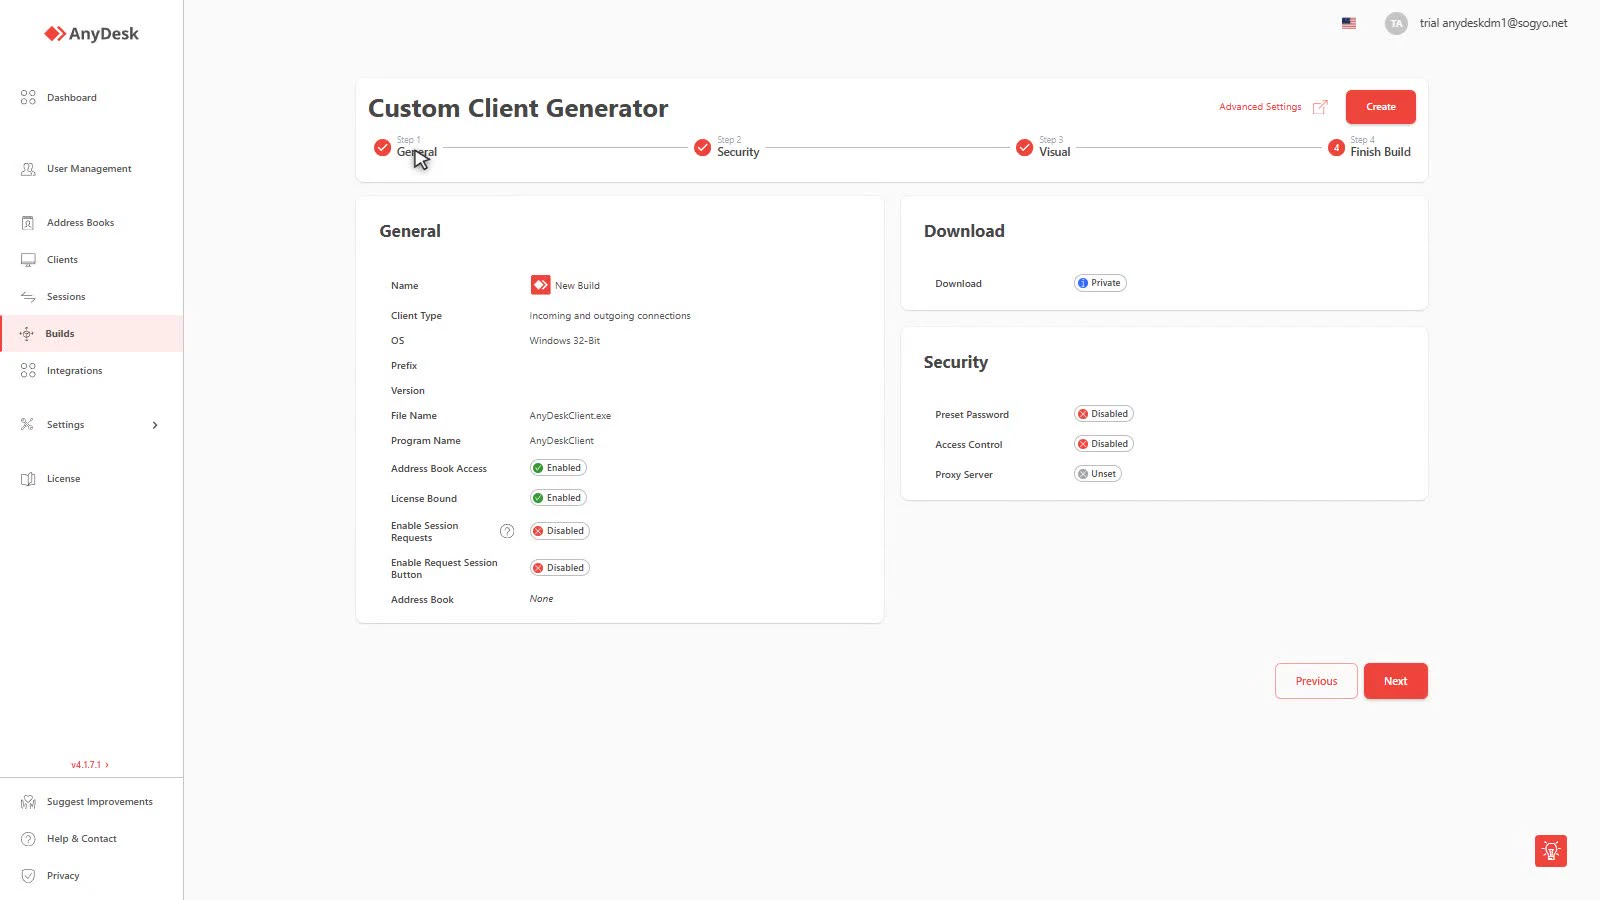Click the Address Books icon
Image resolution: width=1600 pixels, height=900 pixels.
point(28,223)
